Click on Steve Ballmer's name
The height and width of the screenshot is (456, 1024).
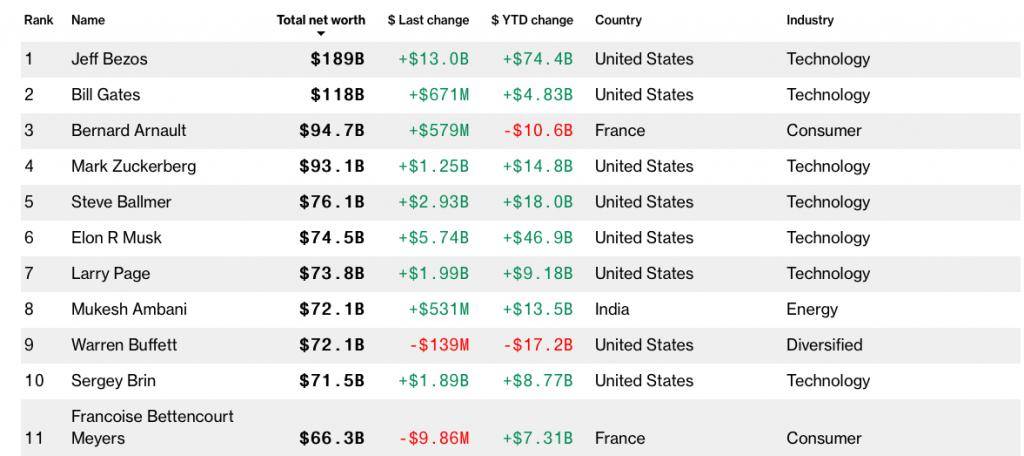click(121, 202)
